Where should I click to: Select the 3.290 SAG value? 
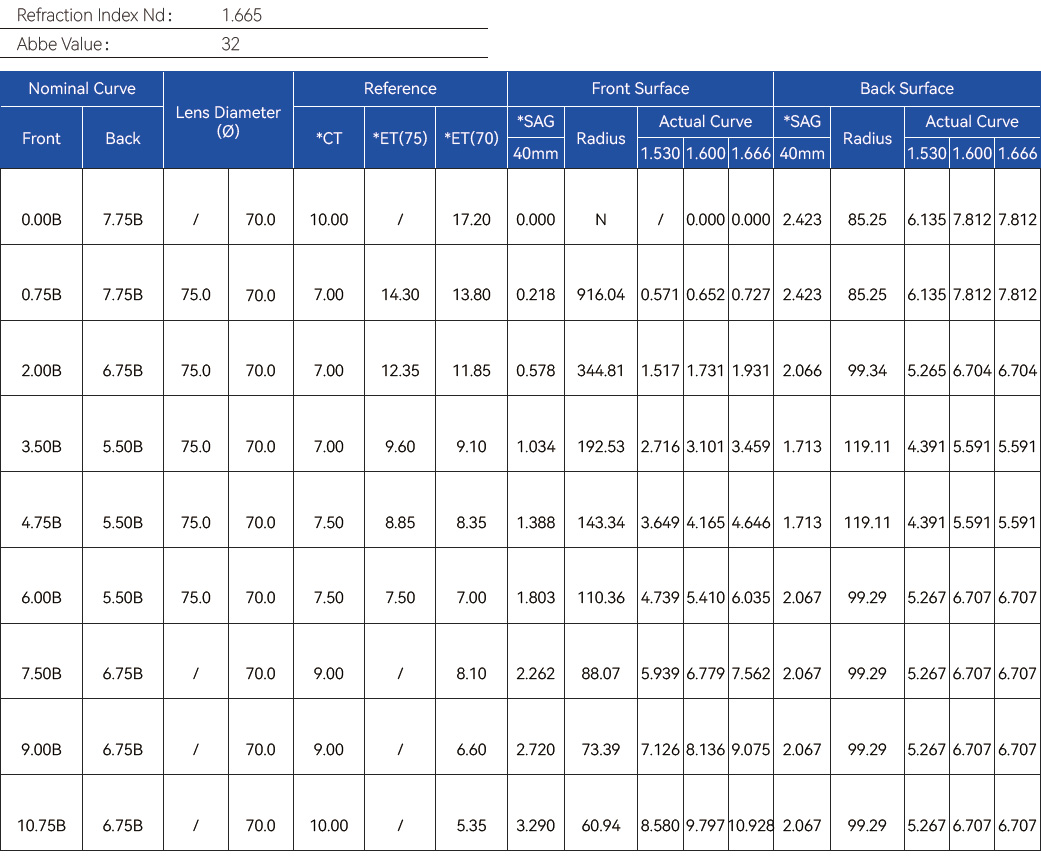(x=535, y=825)
